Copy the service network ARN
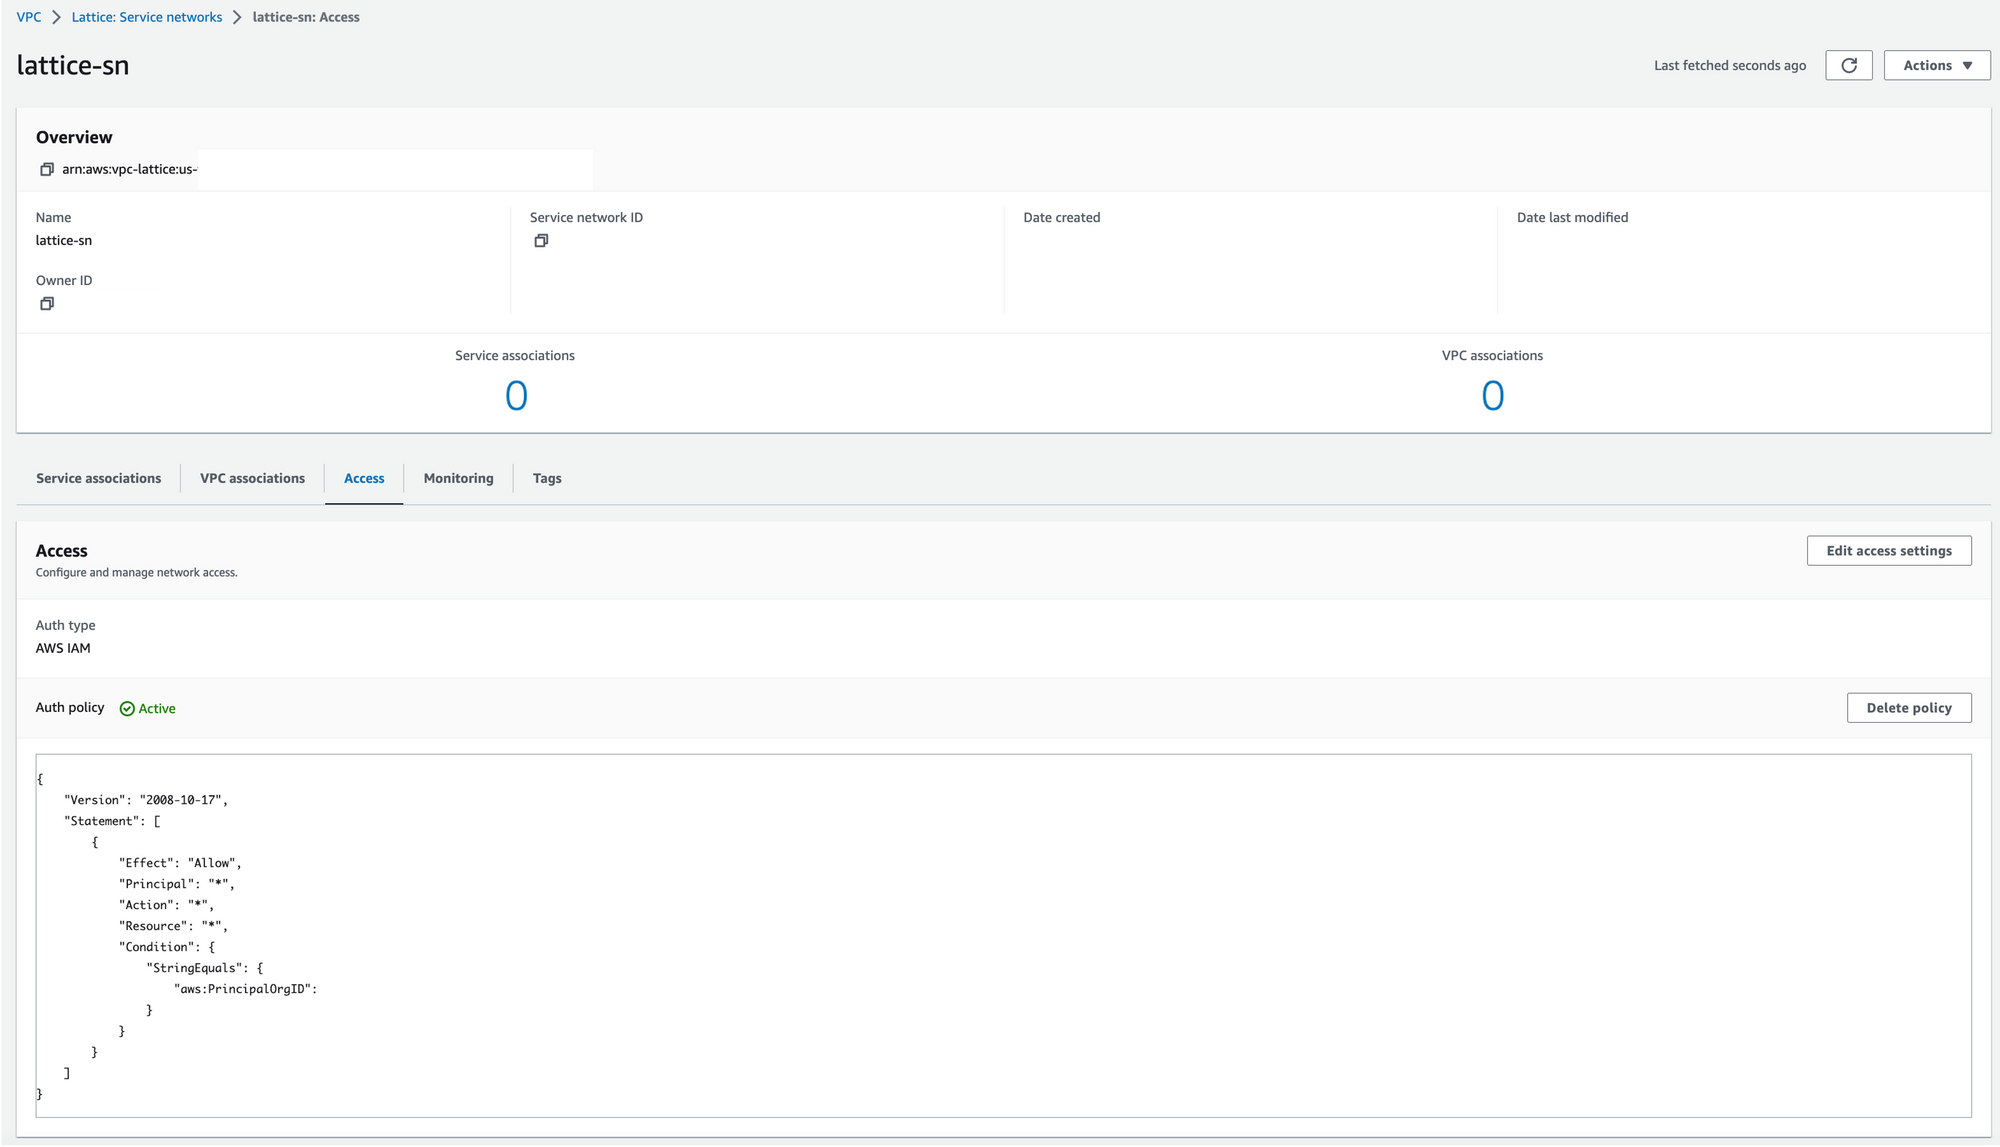2000x1147 pixels. pos(47,169)
